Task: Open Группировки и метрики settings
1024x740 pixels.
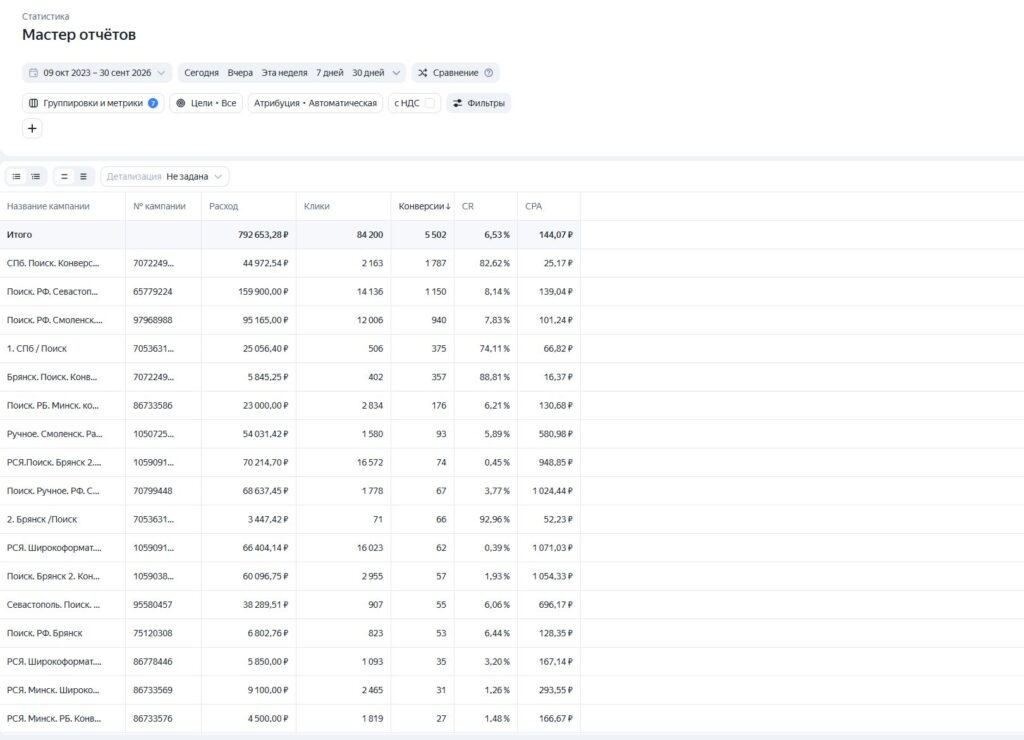Action: click(93, 103)
